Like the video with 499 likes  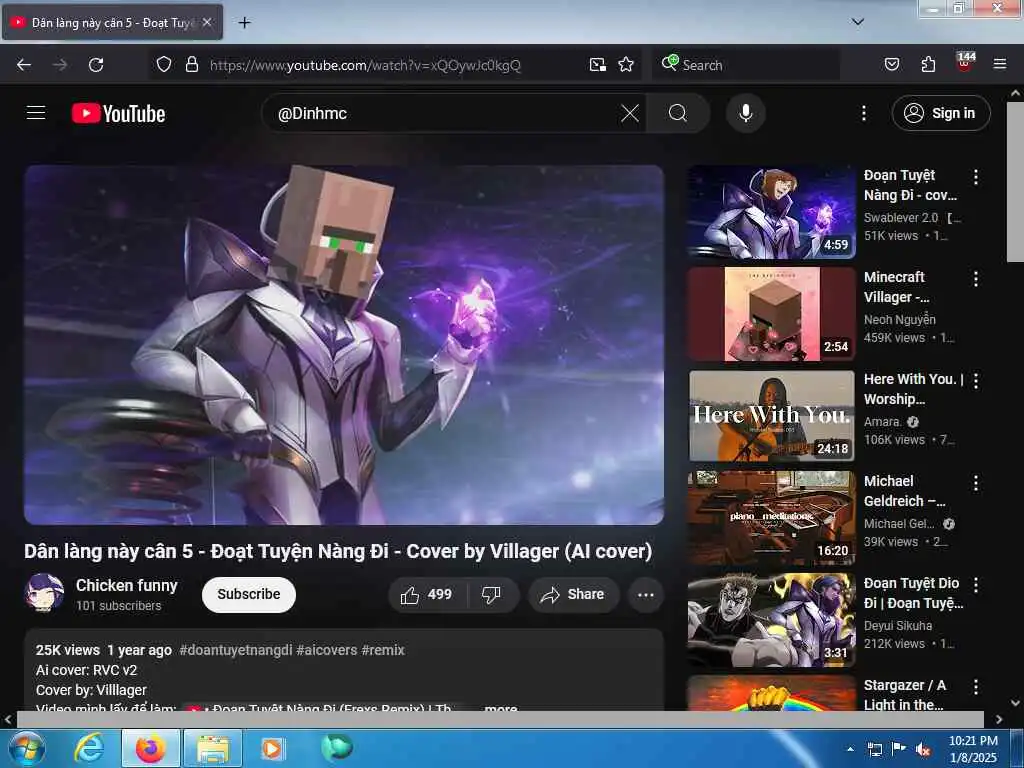pos(428,595)
